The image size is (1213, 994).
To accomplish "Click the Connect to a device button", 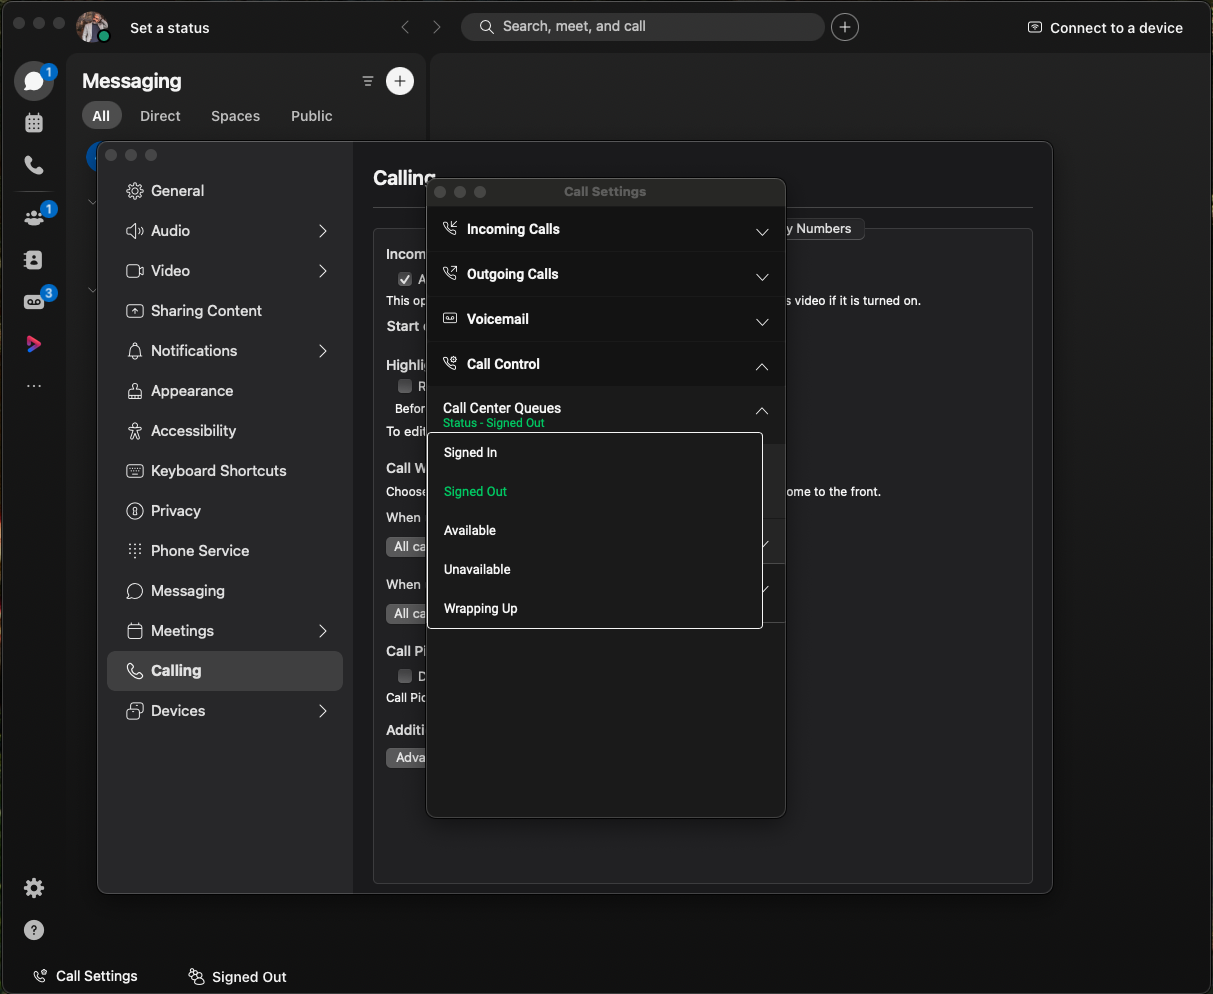I will (1104, 27).
